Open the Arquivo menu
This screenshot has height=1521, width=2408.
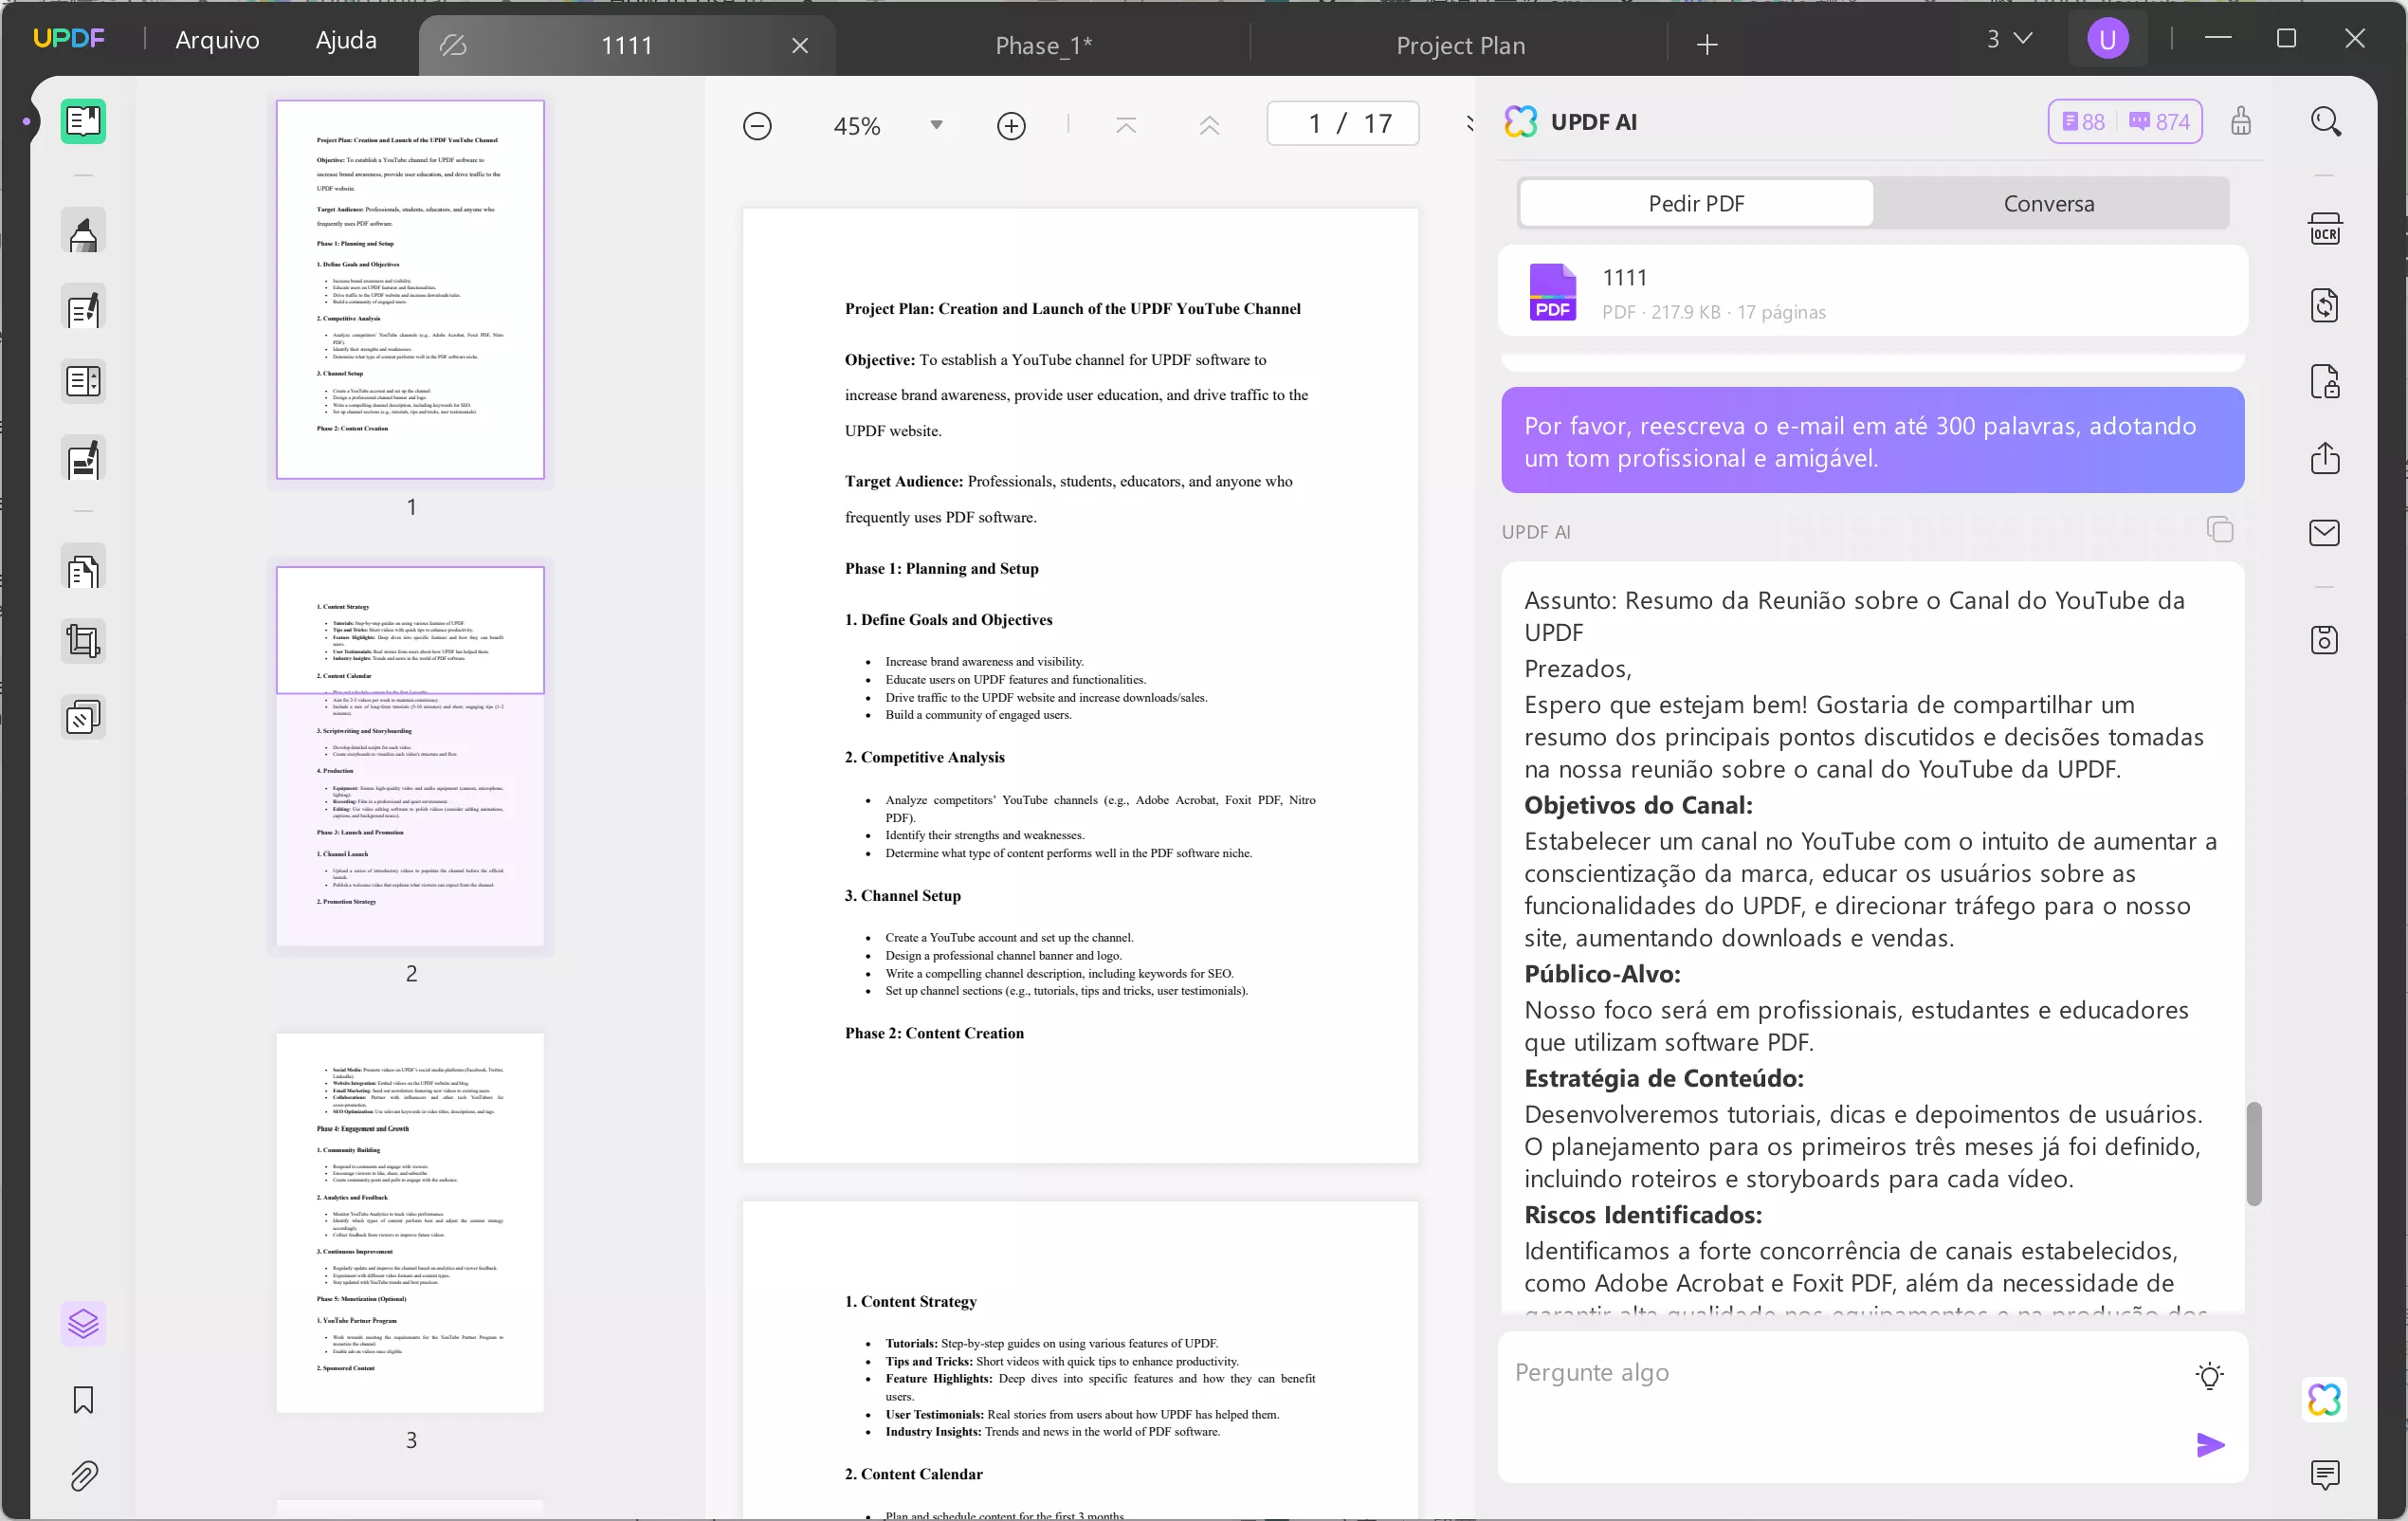coord(216,40)
